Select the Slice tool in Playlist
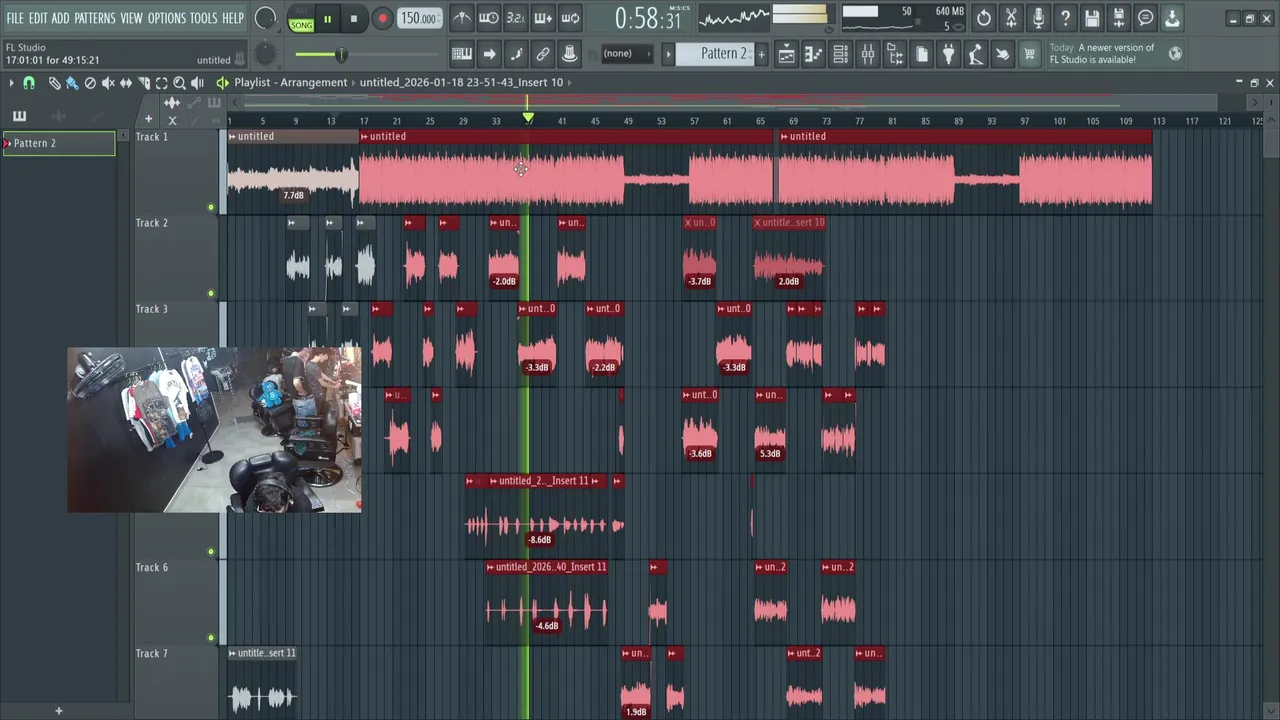Screen dimensions: 1280x720 point(144,83)
